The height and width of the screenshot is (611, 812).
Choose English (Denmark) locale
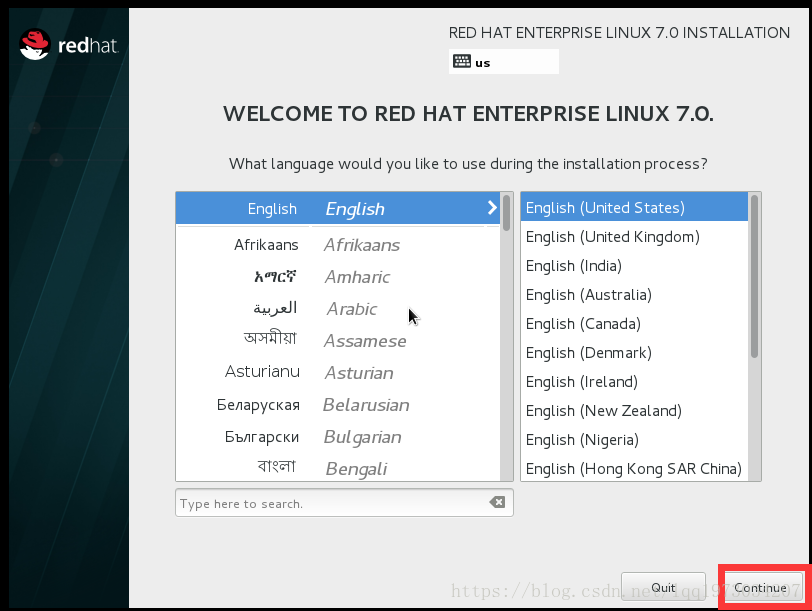[x=634, y=353]
